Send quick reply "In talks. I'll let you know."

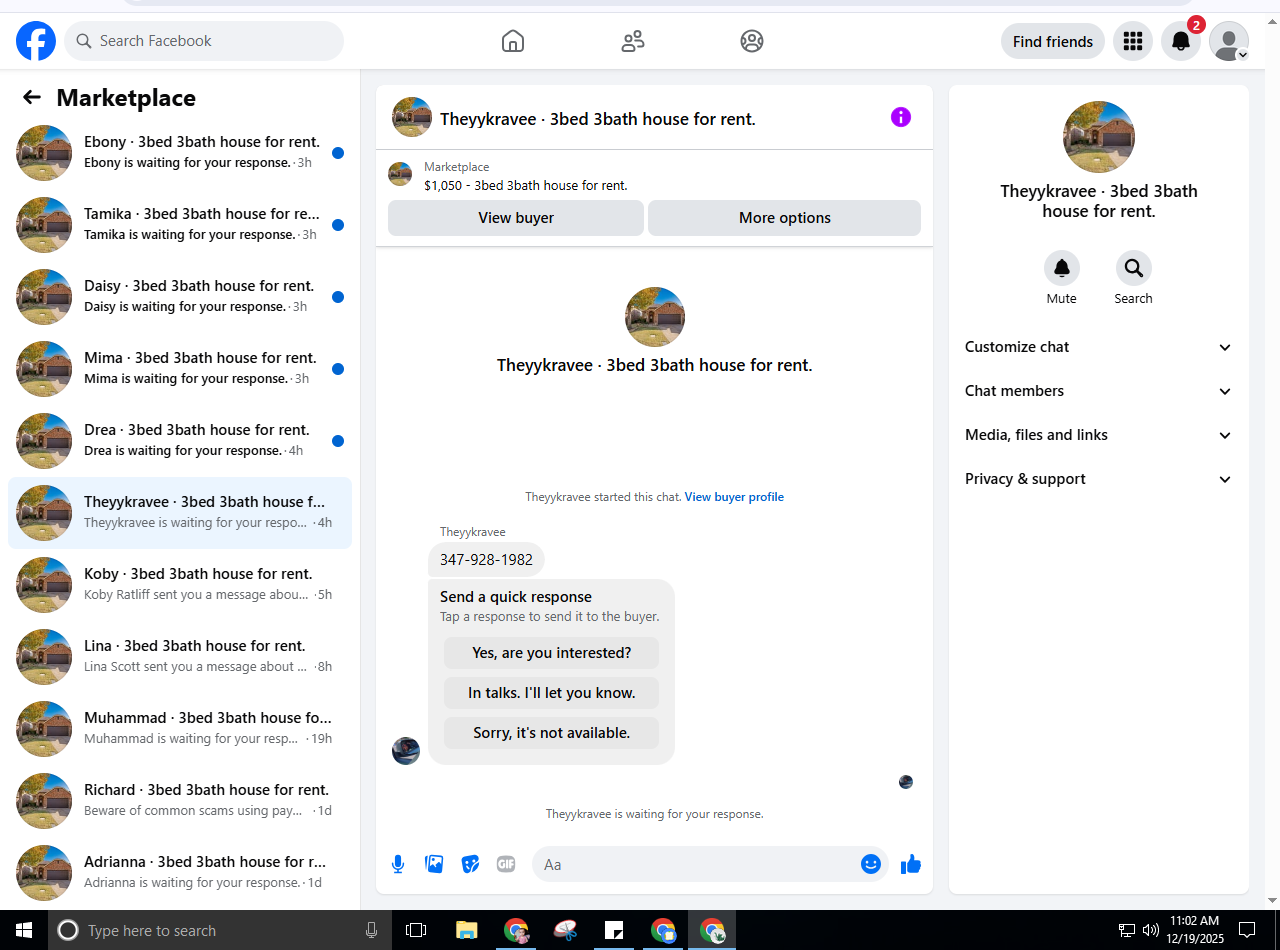click(x=552, y=693)
